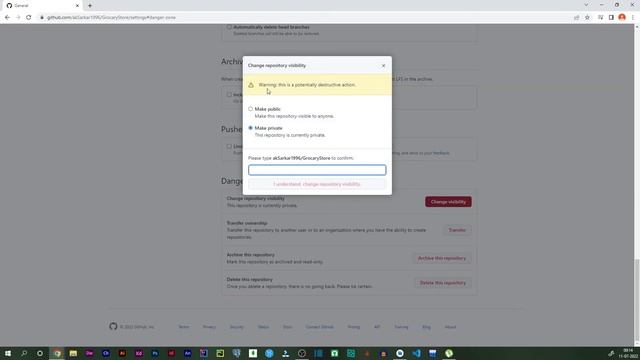Click the taskbar clock and date
The image size is (640, 360).
point(629,353)
